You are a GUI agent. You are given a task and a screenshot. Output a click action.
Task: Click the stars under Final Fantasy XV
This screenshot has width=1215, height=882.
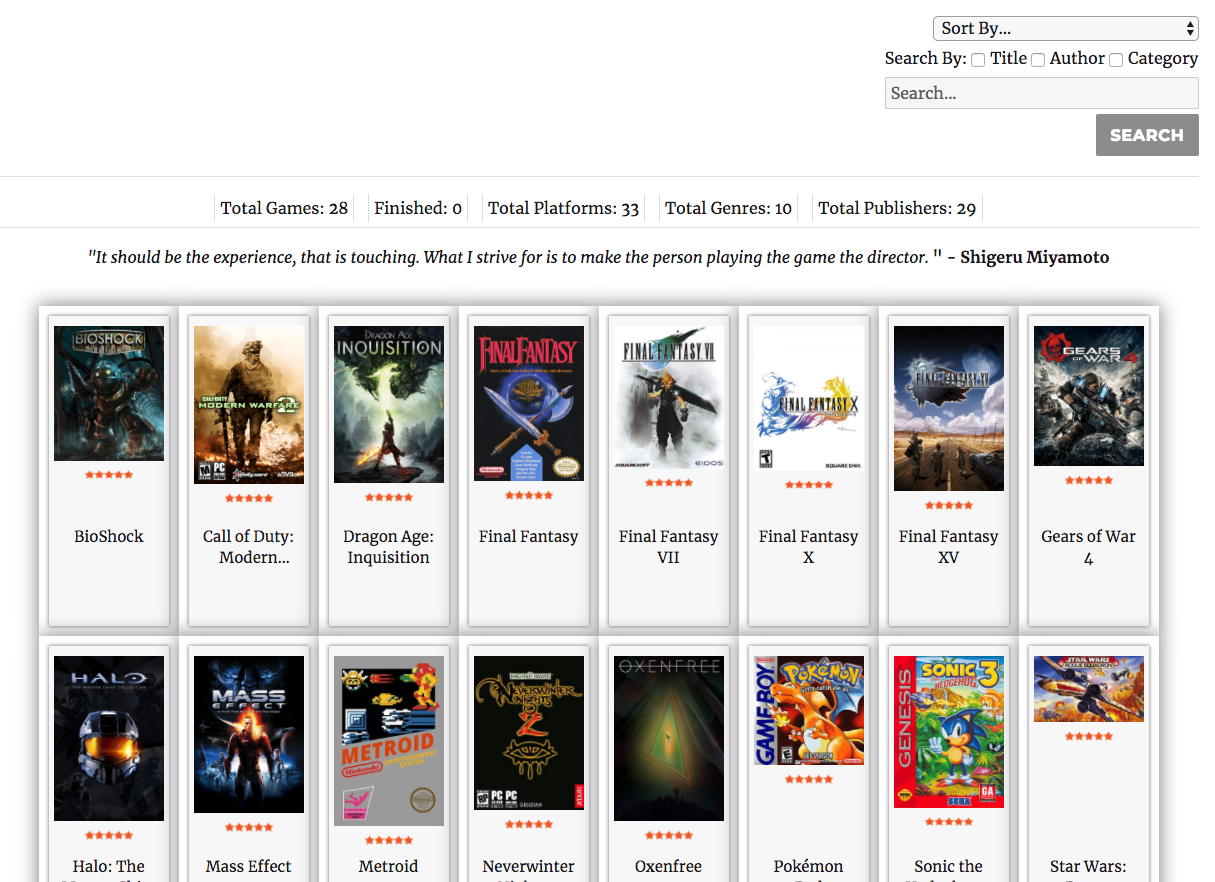click(949, 506)
